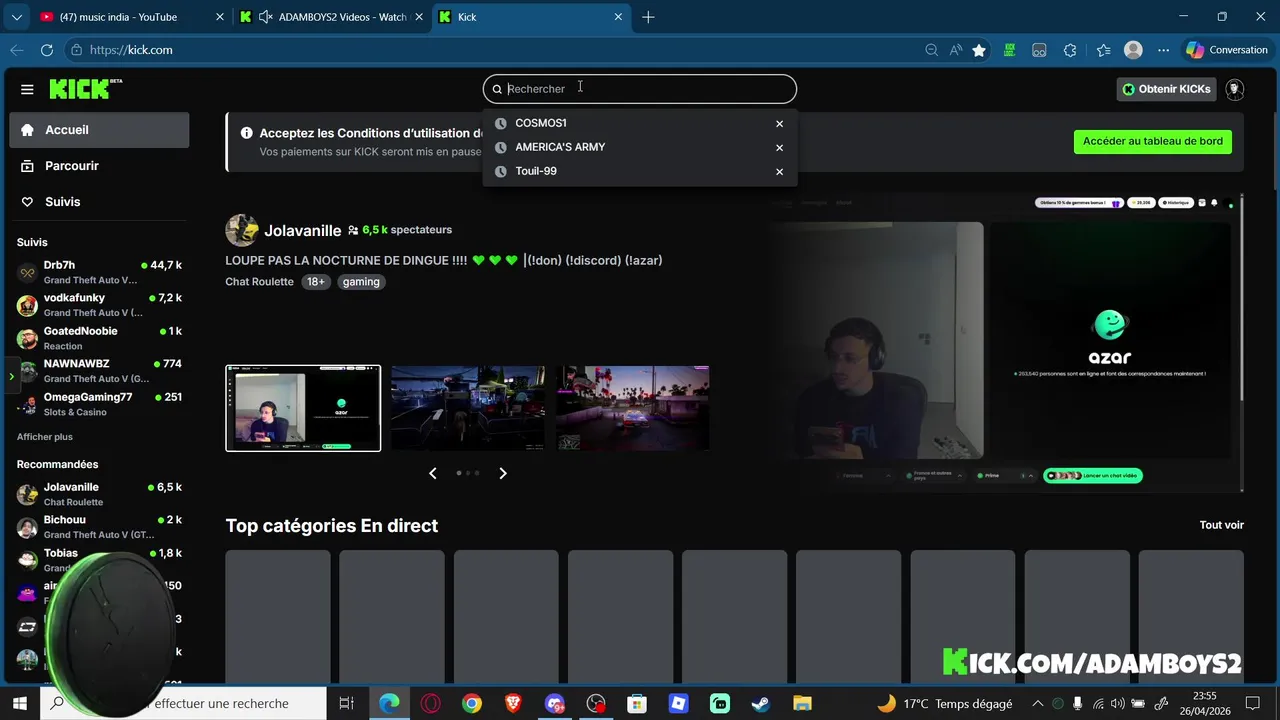Toggle favorite star for this page
1280x720 pixels.
pyautogui.click(x=979, y=50)
